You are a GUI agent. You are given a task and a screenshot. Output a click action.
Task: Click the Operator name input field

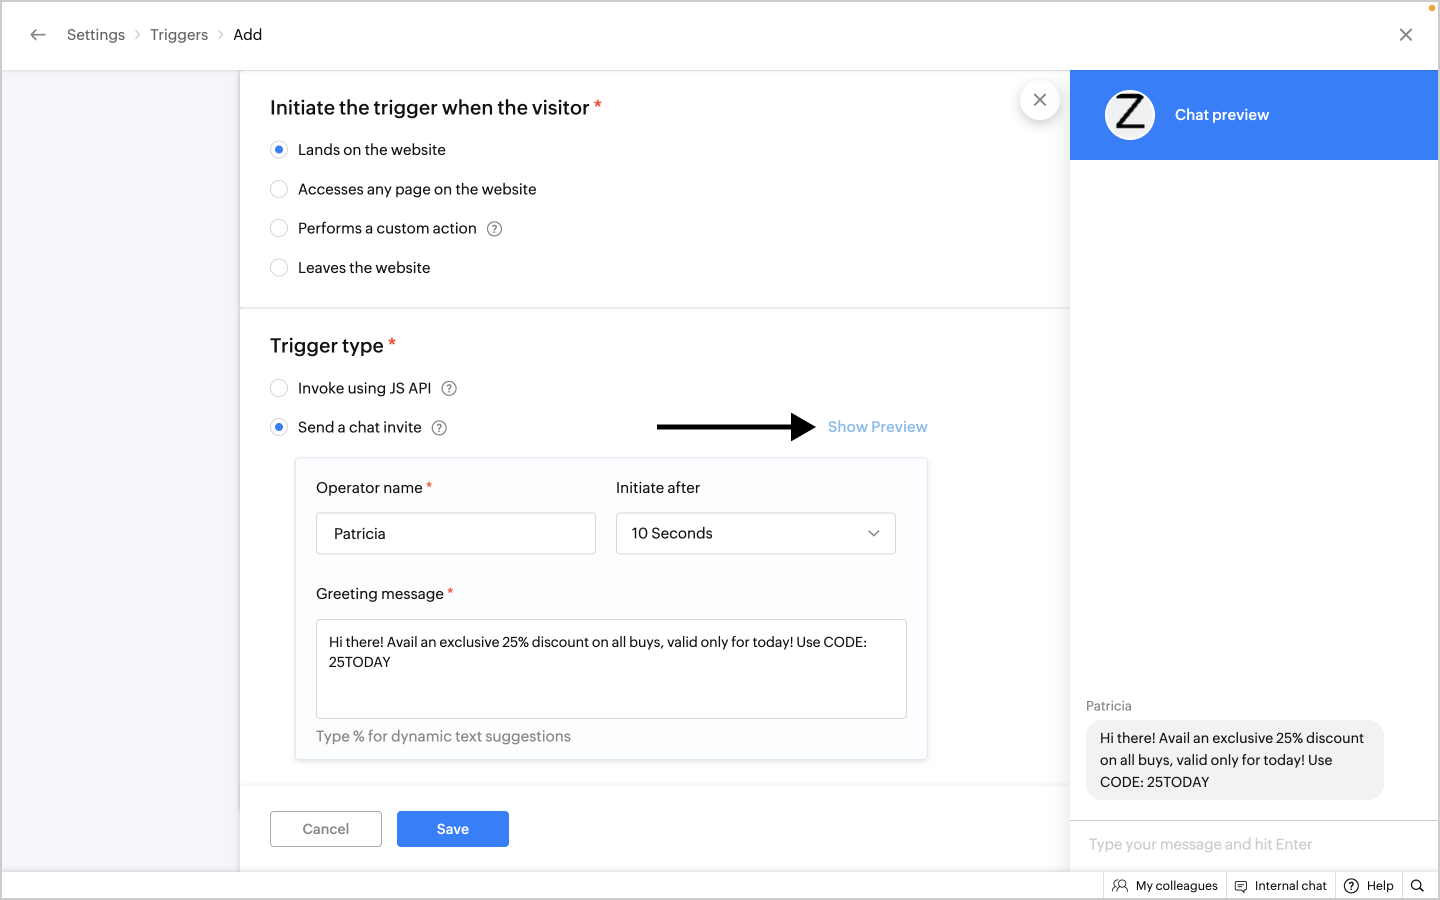coord(455,534)
